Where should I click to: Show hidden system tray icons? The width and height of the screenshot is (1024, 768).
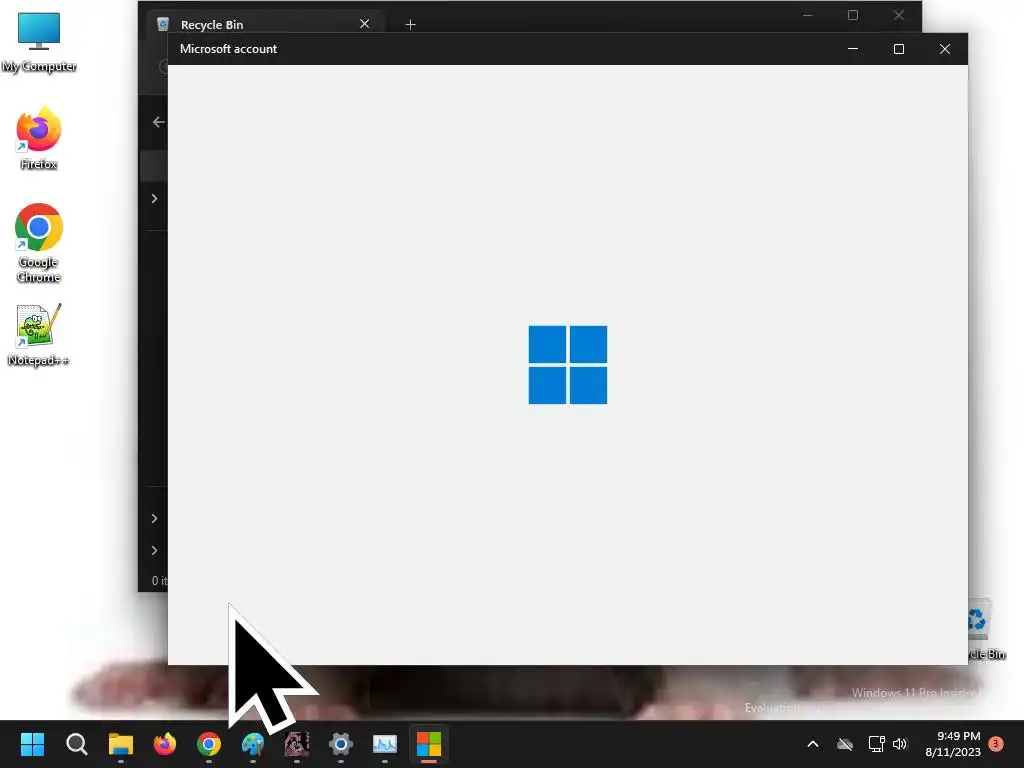[812, 744]
